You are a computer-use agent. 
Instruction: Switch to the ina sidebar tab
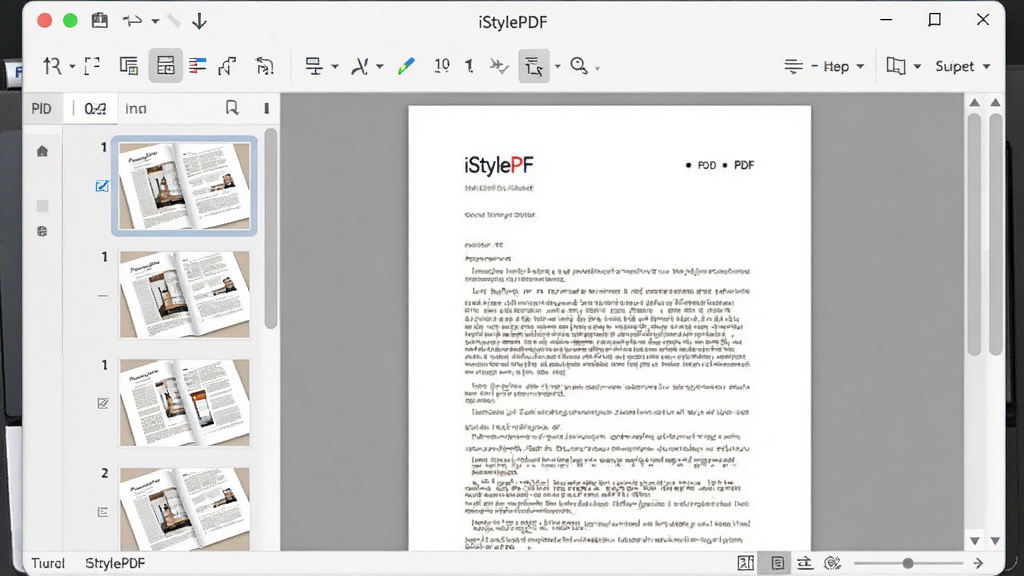136,108
